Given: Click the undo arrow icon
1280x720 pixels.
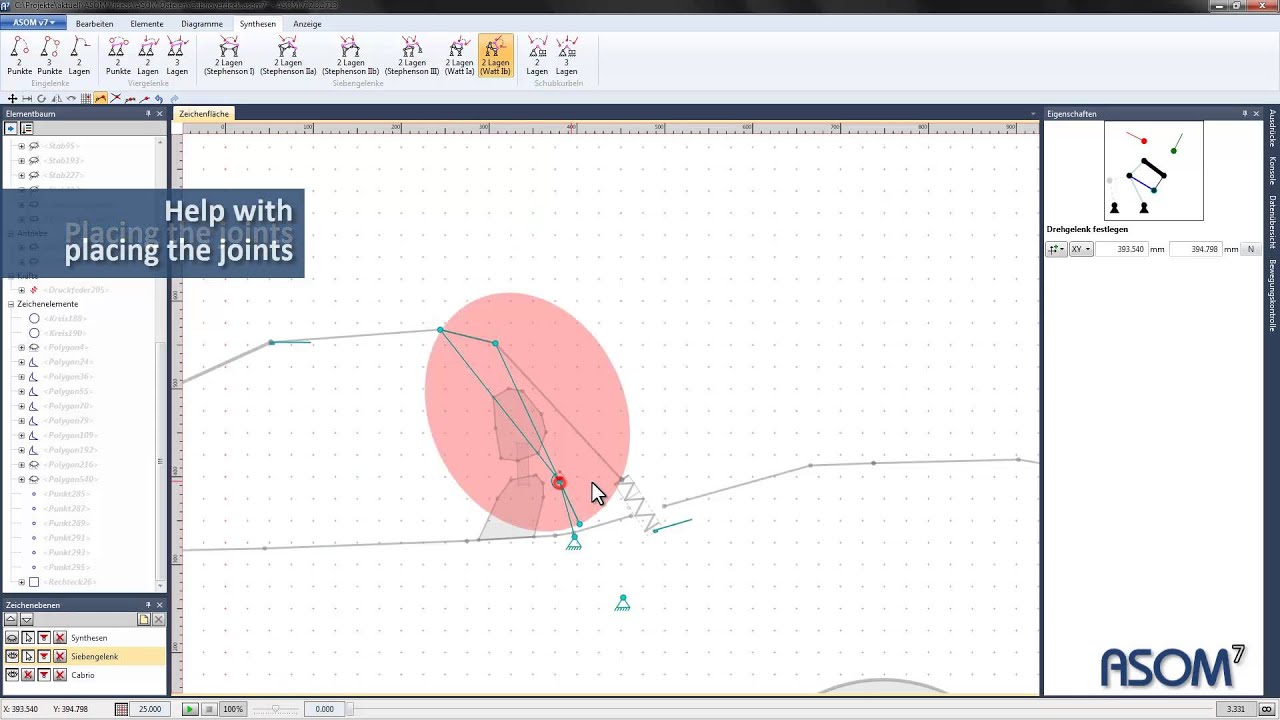Looking at the screenshot, I should [159, 98].
